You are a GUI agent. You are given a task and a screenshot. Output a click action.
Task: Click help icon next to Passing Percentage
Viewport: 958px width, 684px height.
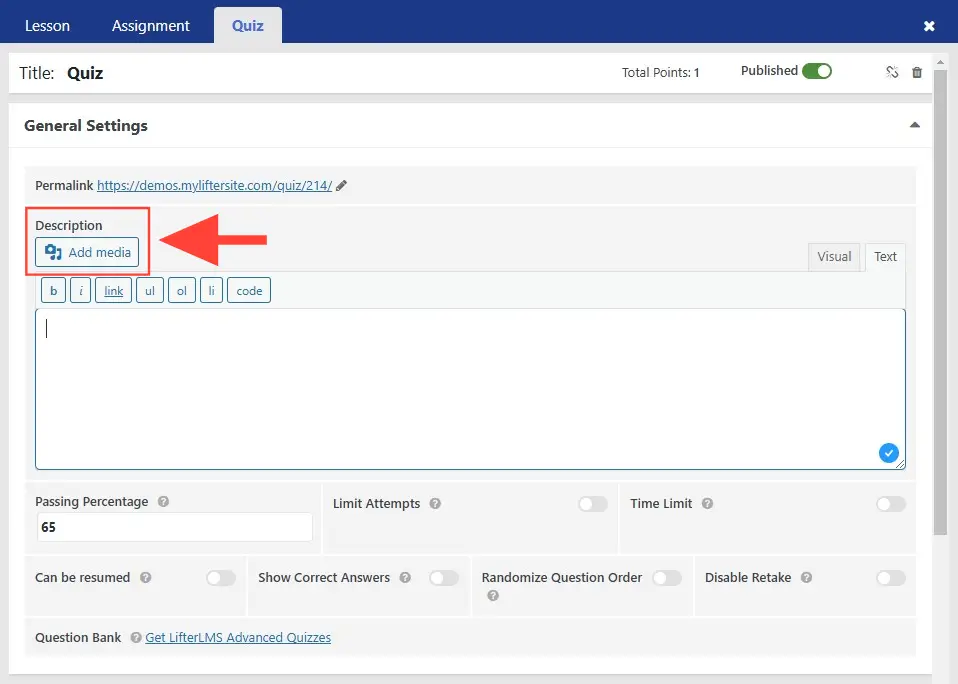[163, 502]
